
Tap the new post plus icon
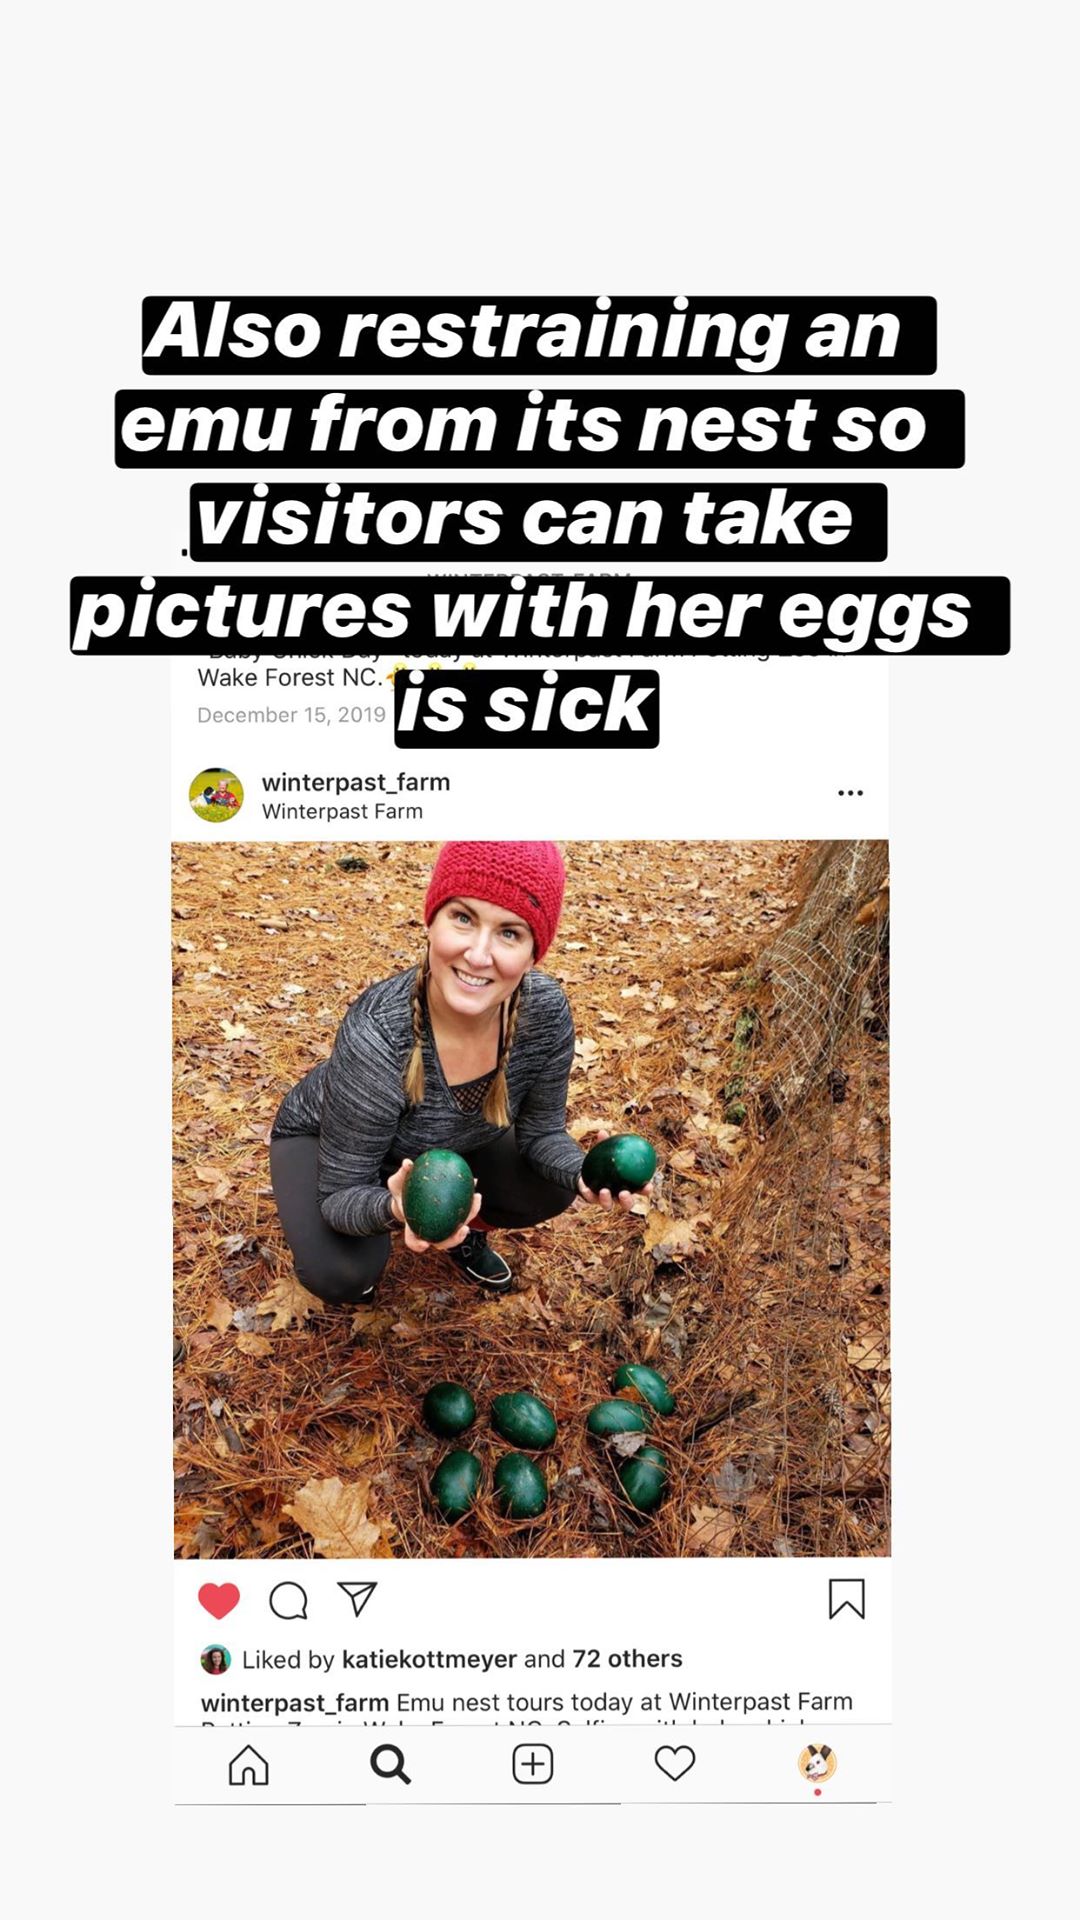coord(532,1764)
